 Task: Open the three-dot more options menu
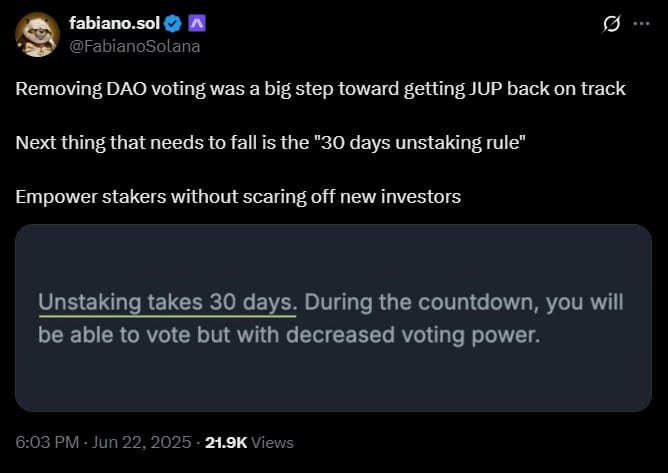pyautogui.click(x=641, y=24)
